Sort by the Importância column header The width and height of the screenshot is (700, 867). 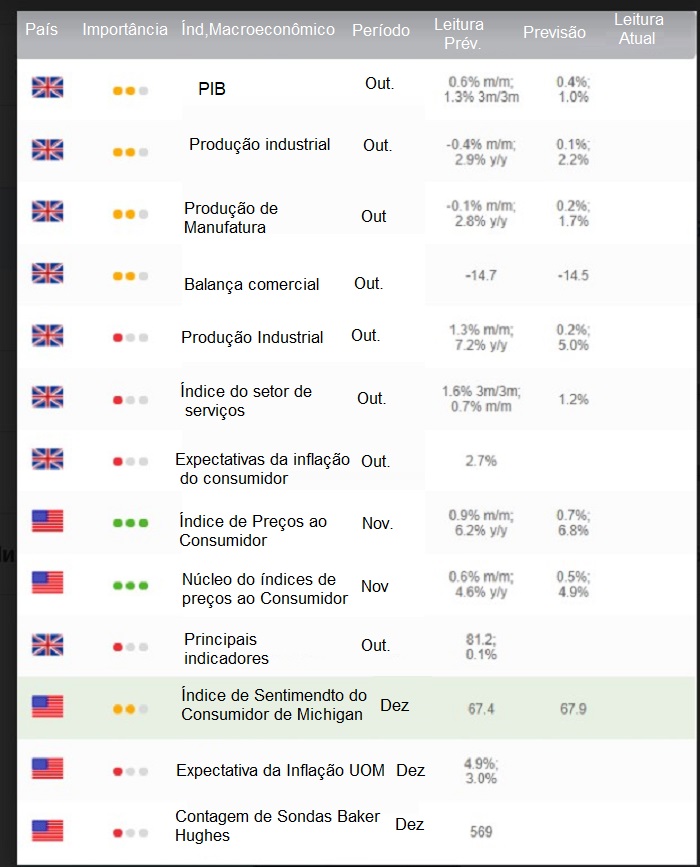[x=125, y=29]
